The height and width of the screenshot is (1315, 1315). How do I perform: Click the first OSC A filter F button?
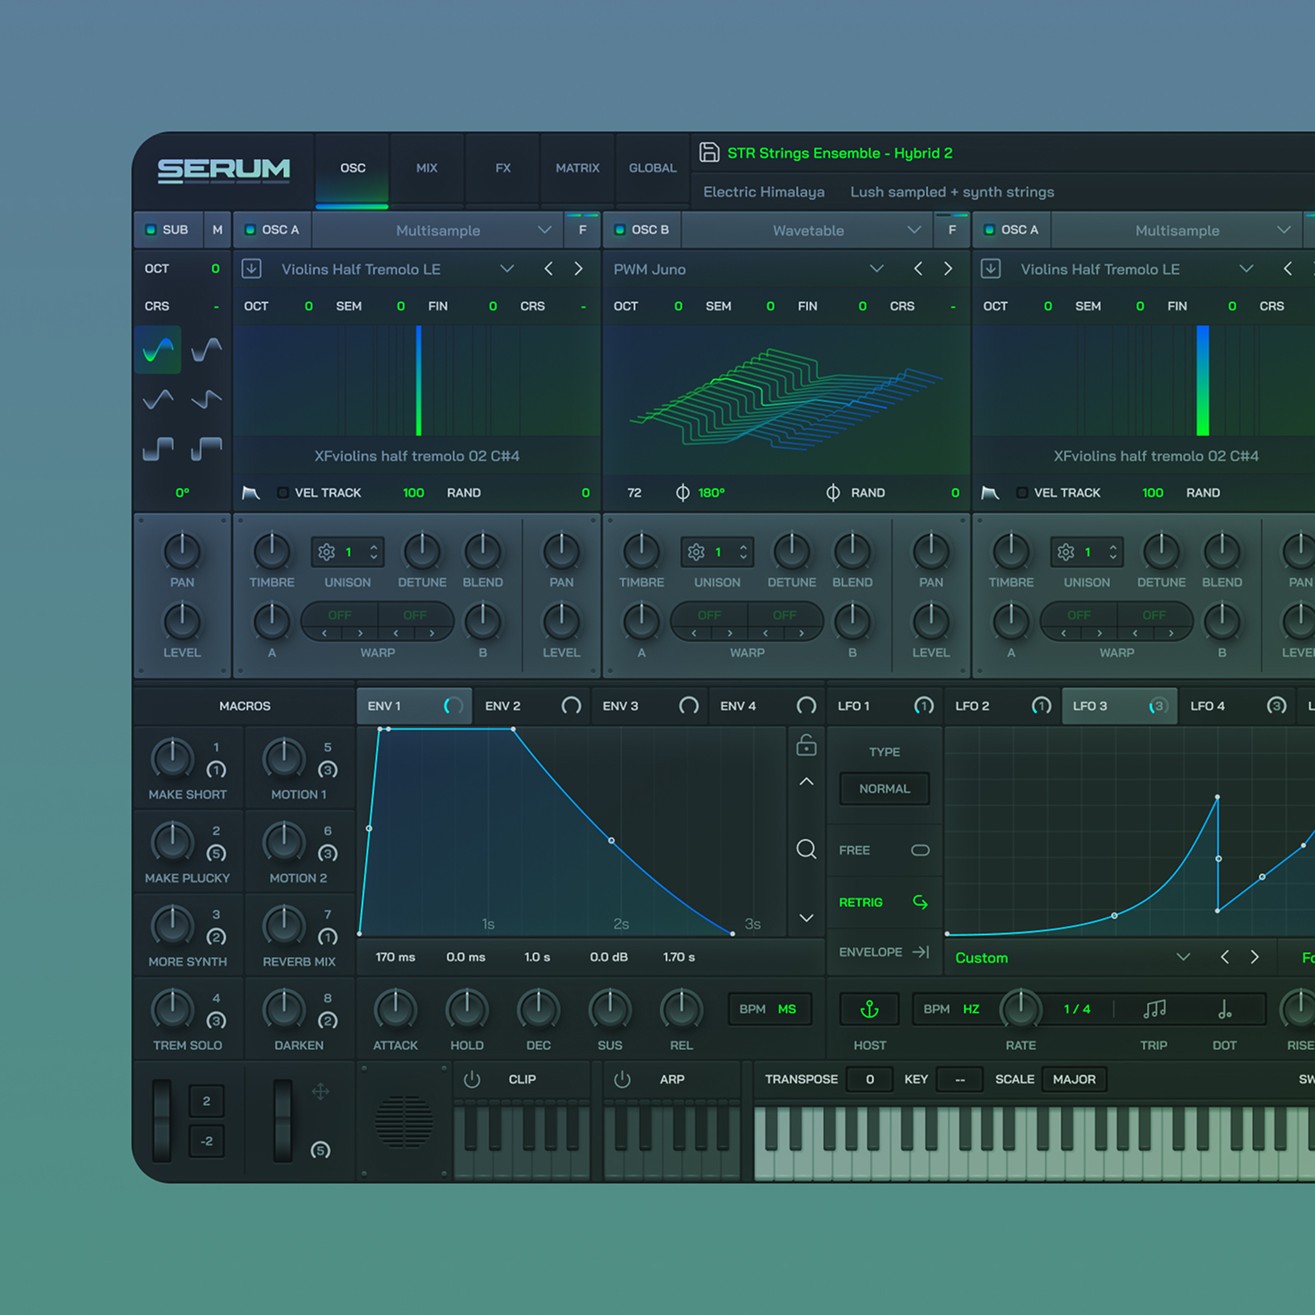pos(582,230)
